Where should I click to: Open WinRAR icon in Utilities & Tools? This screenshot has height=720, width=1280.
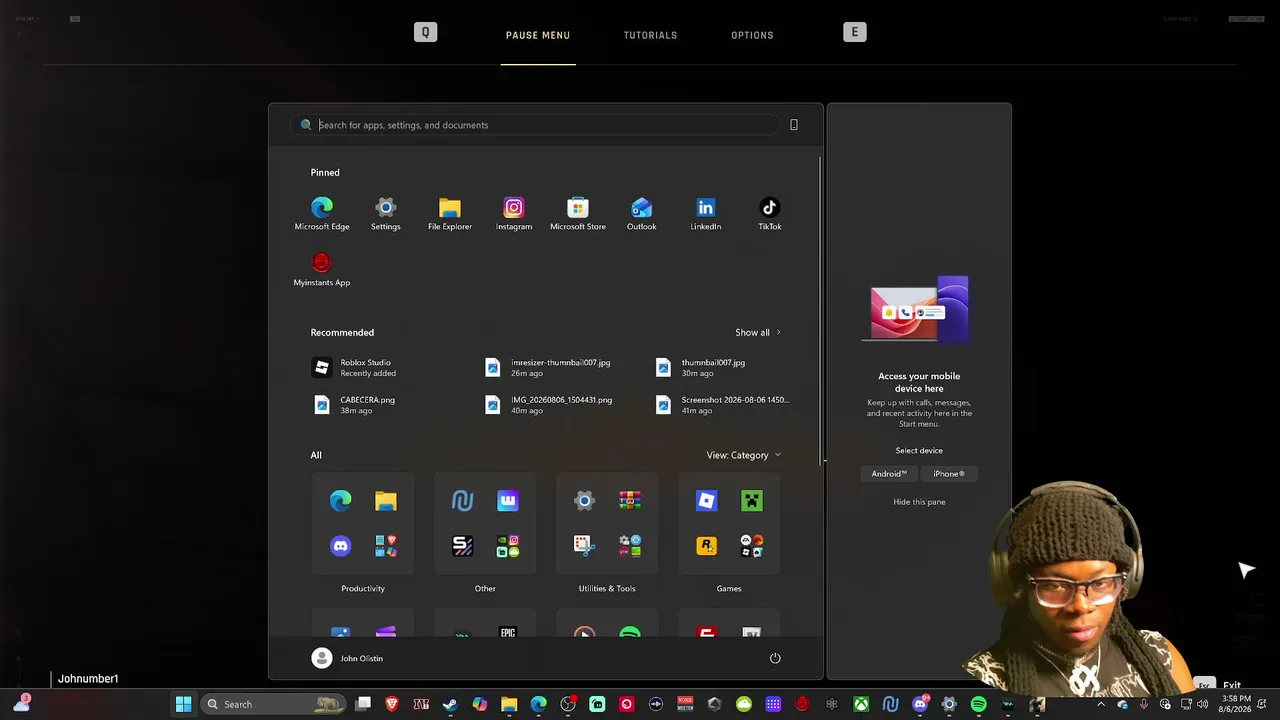click(x=630, y=500)
